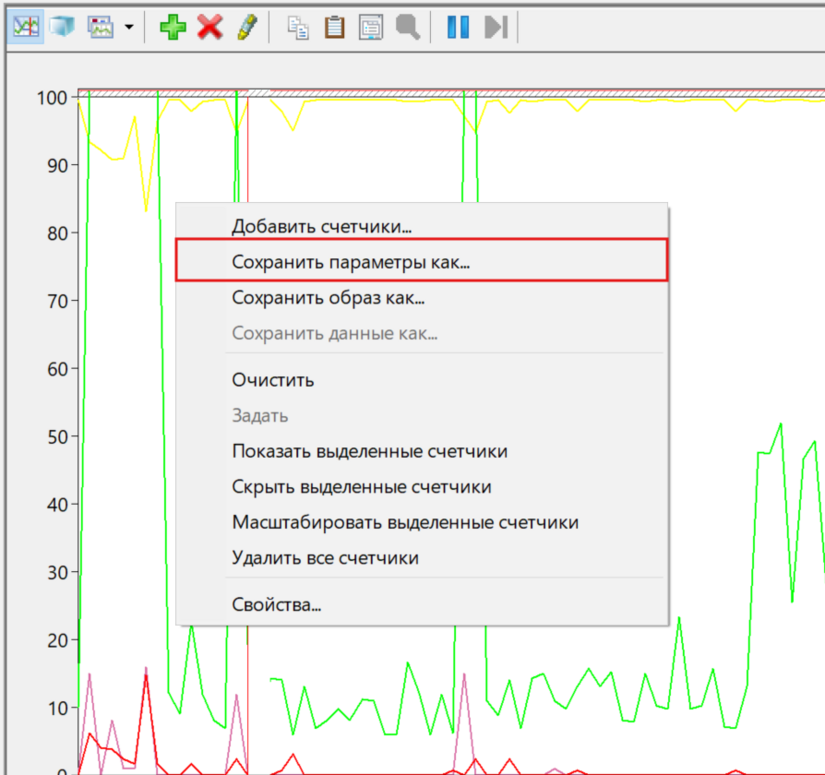Screen dimensions: 825x775
Task: Click the Copy properties icon
Action: (298, 27)
